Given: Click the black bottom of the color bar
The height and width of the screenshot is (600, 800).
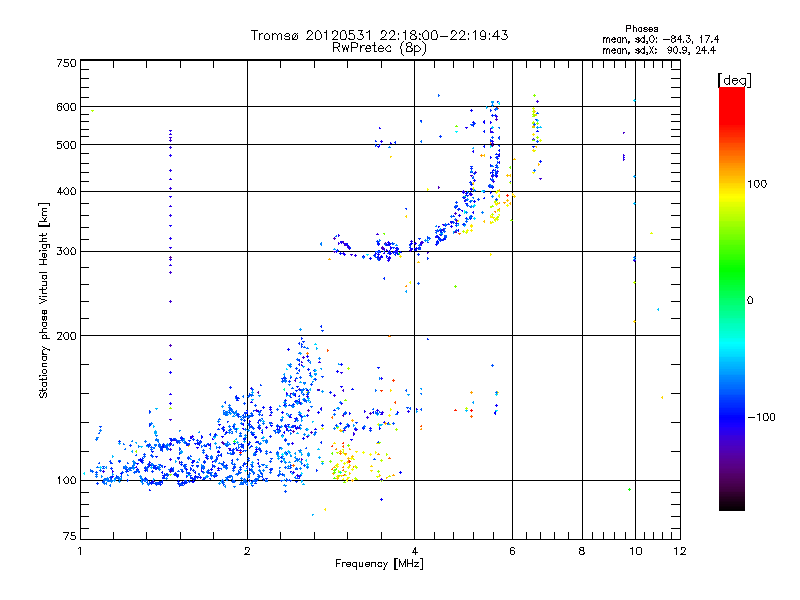Looking at the screenshot, I should [x=732, y=504].
